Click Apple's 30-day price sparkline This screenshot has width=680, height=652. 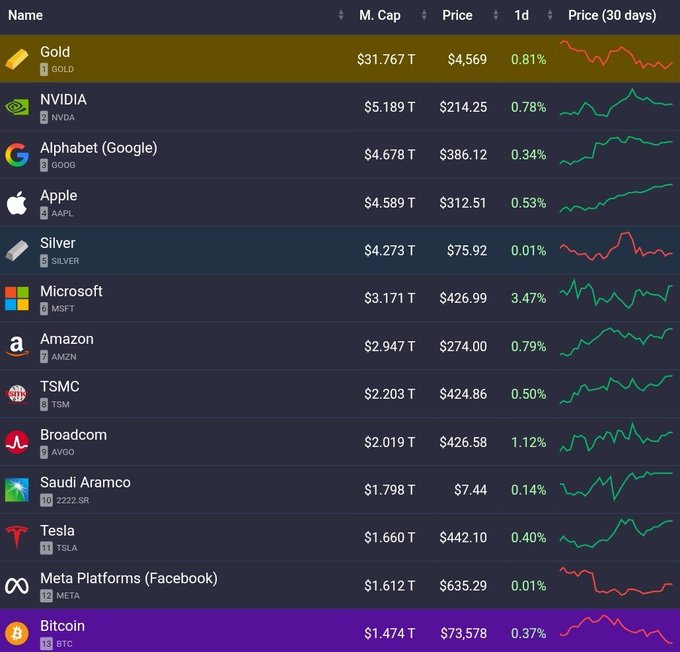coord(616,198)
